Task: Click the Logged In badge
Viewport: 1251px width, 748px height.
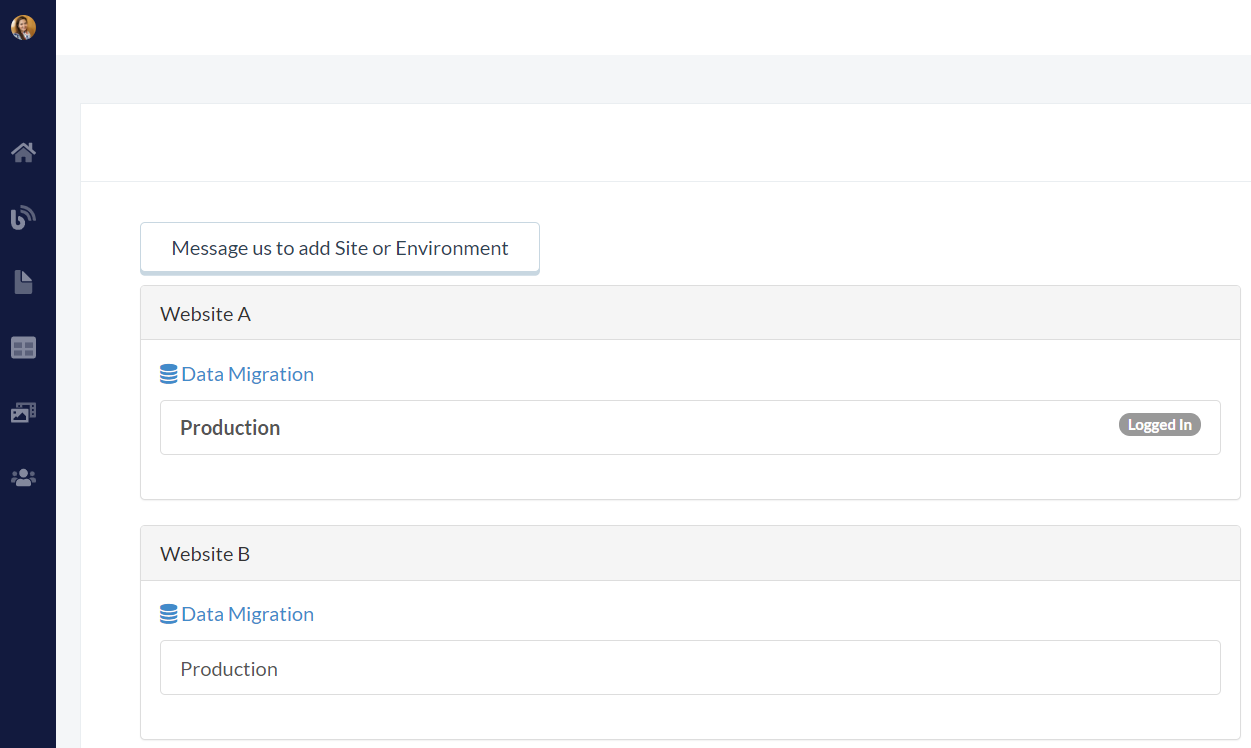Action: pyautogui.click(x=1160, y=425)
